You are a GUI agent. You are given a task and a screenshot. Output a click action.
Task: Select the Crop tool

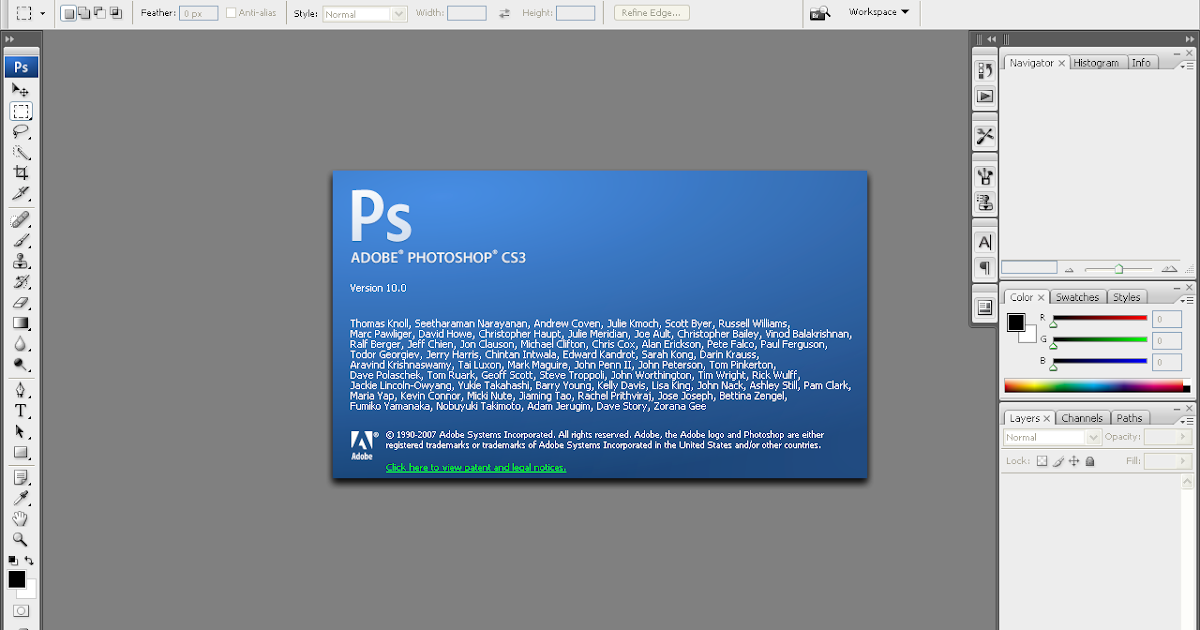click(21, 173)
